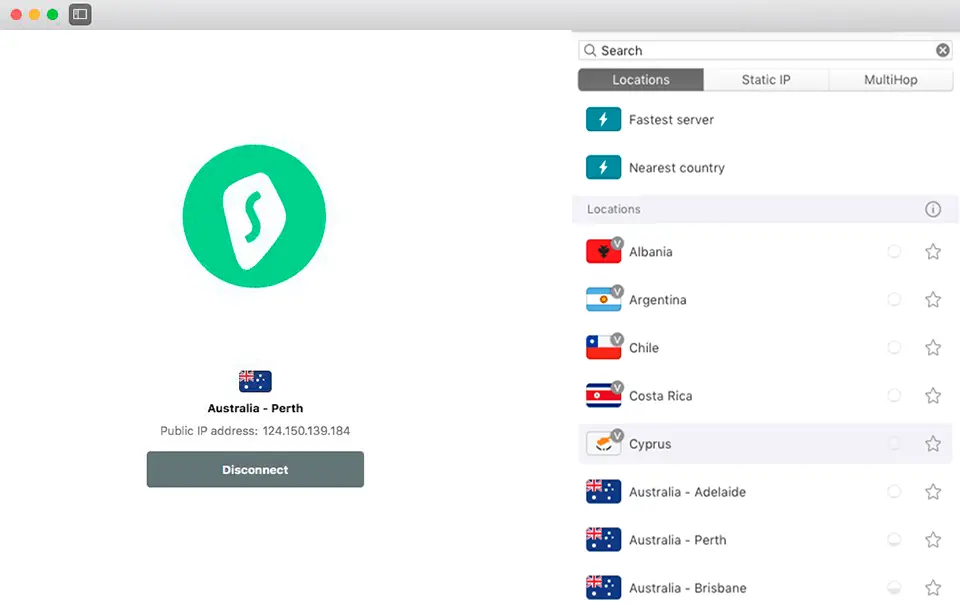Favorite Albania with the star icon
Viewport: 960px width, 608px height.
tap(932, 252)
